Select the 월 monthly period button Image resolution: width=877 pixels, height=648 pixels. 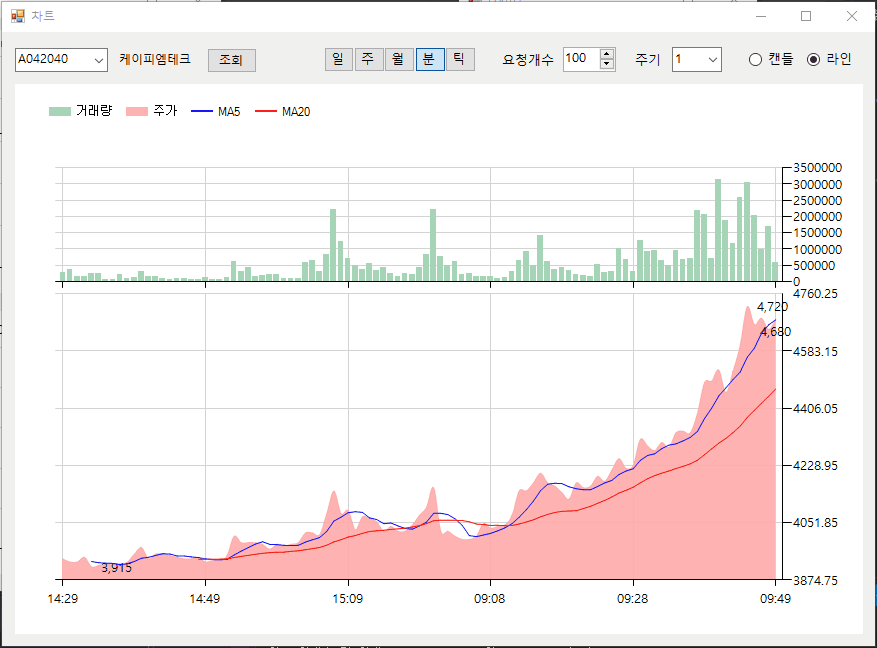coord(399,59)
